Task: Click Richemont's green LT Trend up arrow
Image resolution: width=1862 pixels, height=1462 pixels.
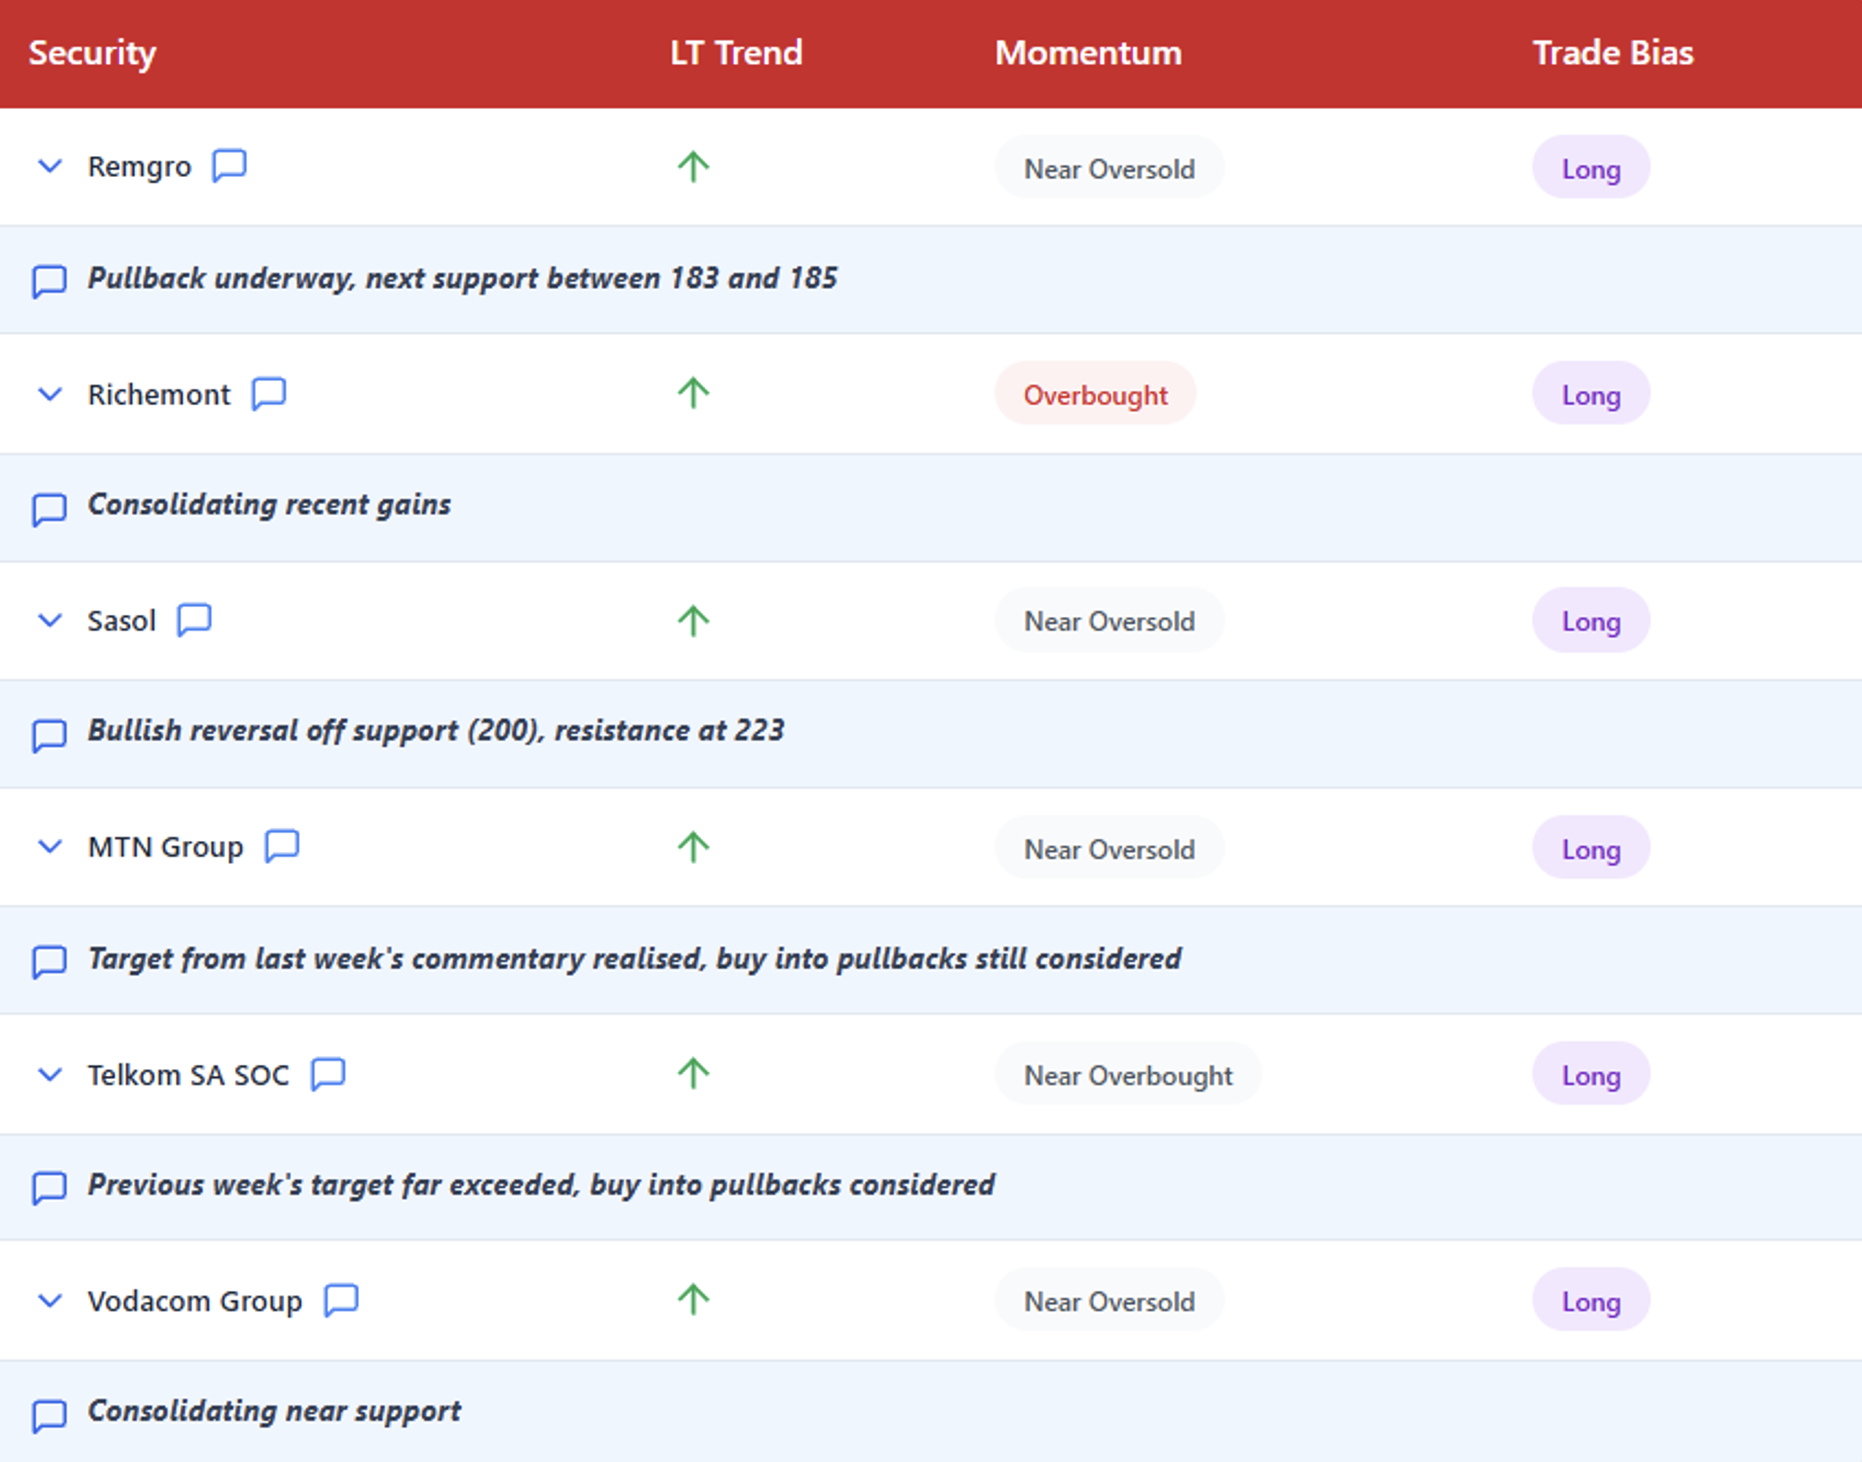Action: 693,393
